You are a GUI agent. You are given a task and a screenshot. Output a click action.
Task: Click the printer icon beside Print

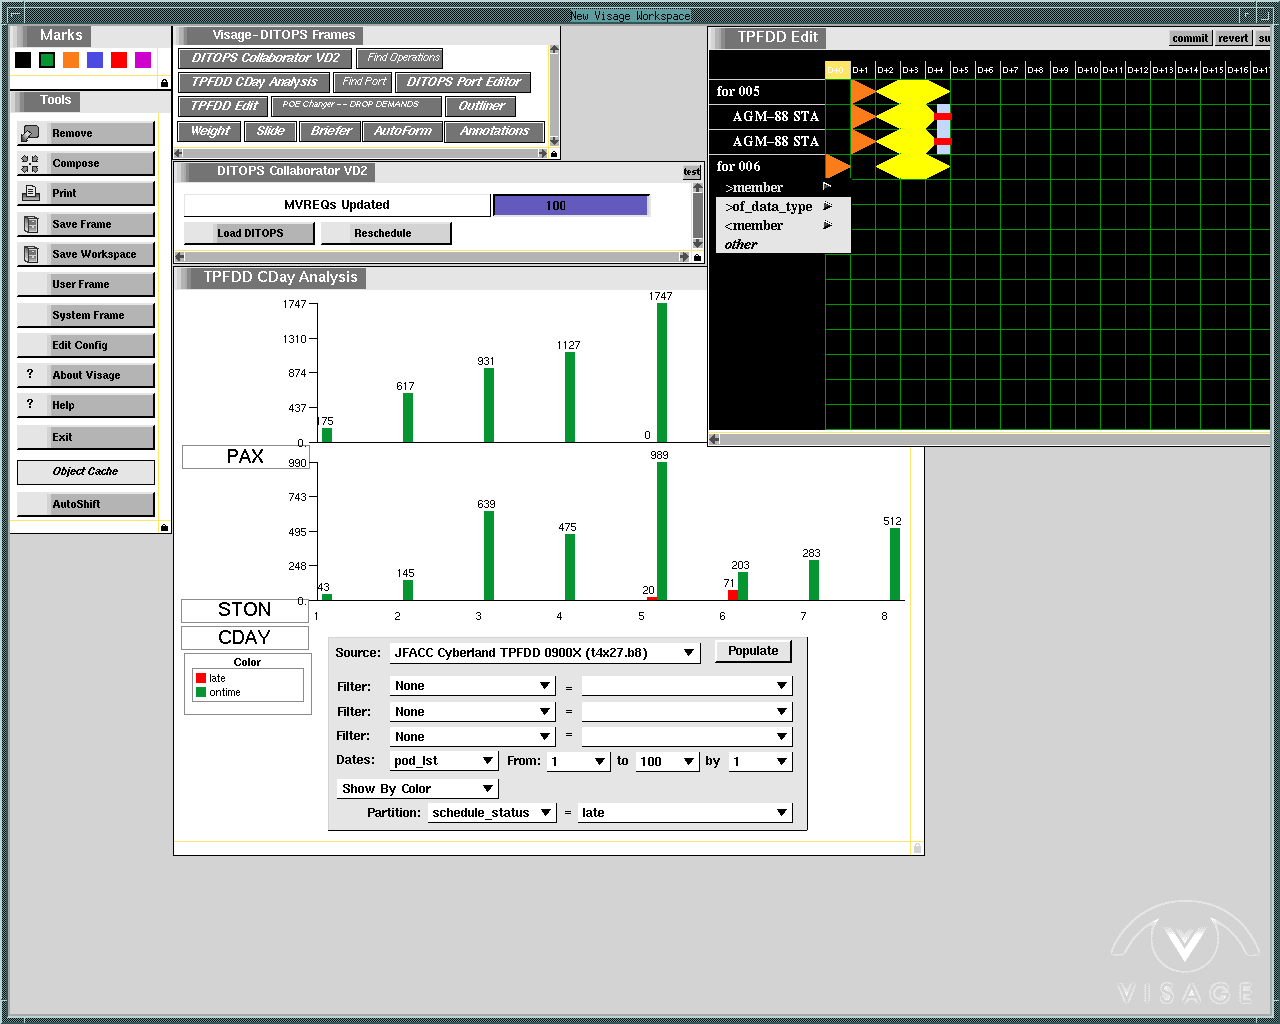coord(30,193)
